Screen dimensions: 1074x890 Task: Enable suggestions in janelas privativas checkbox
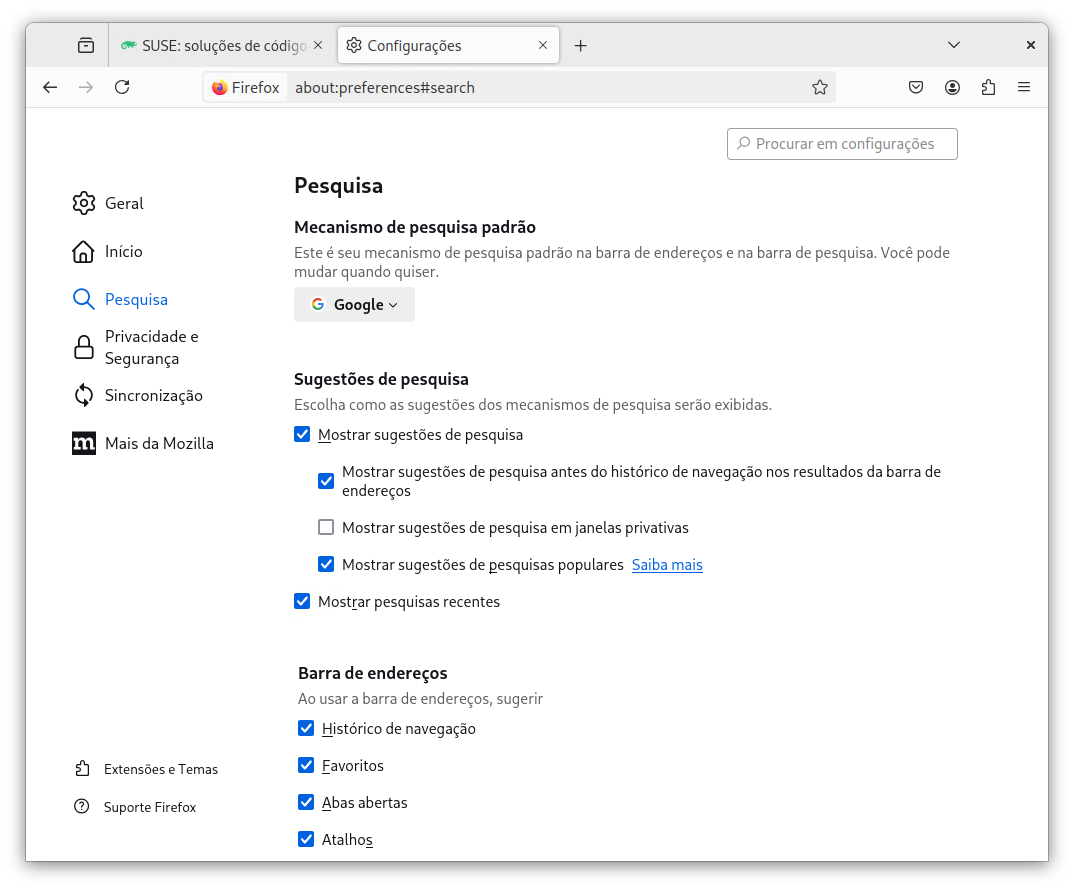(326, 527)
